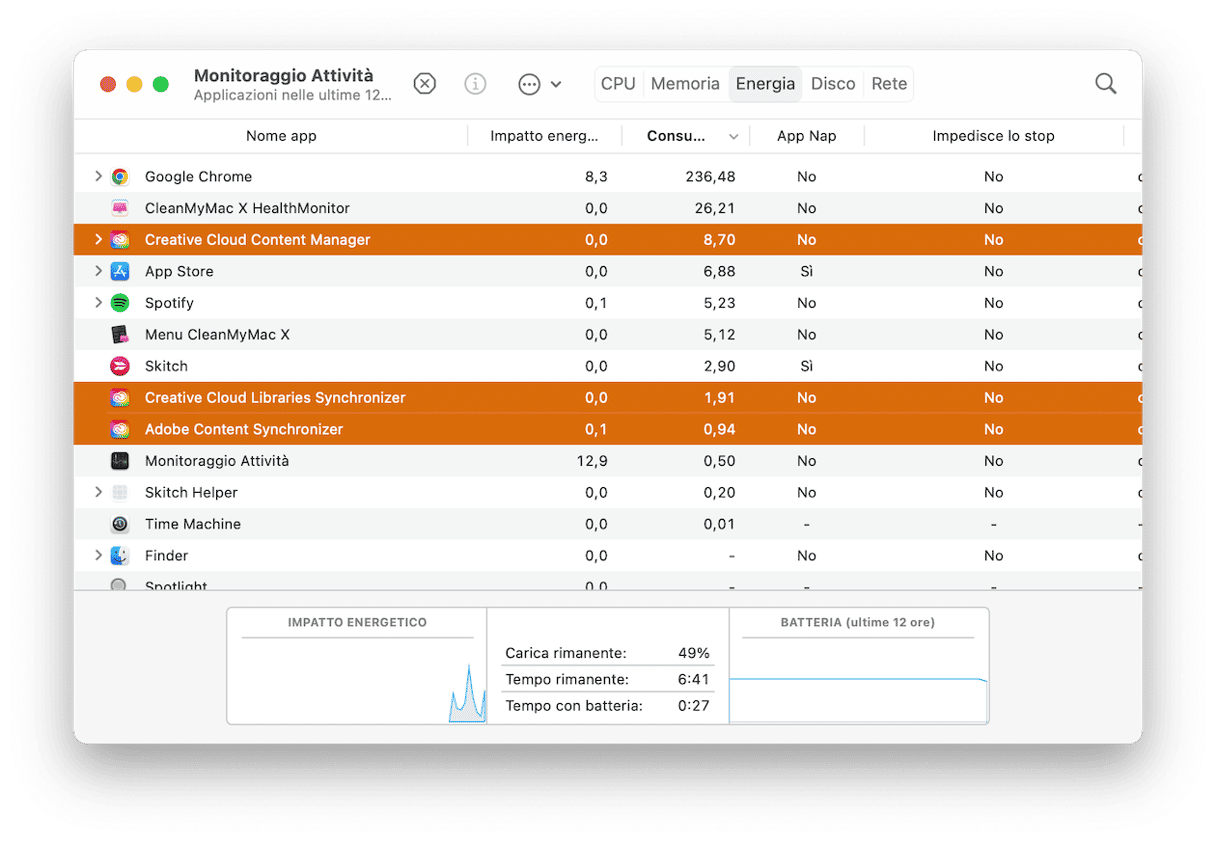
Task: Expand the Spotify row disclosure arrow
Action: (x=98, y=302)
